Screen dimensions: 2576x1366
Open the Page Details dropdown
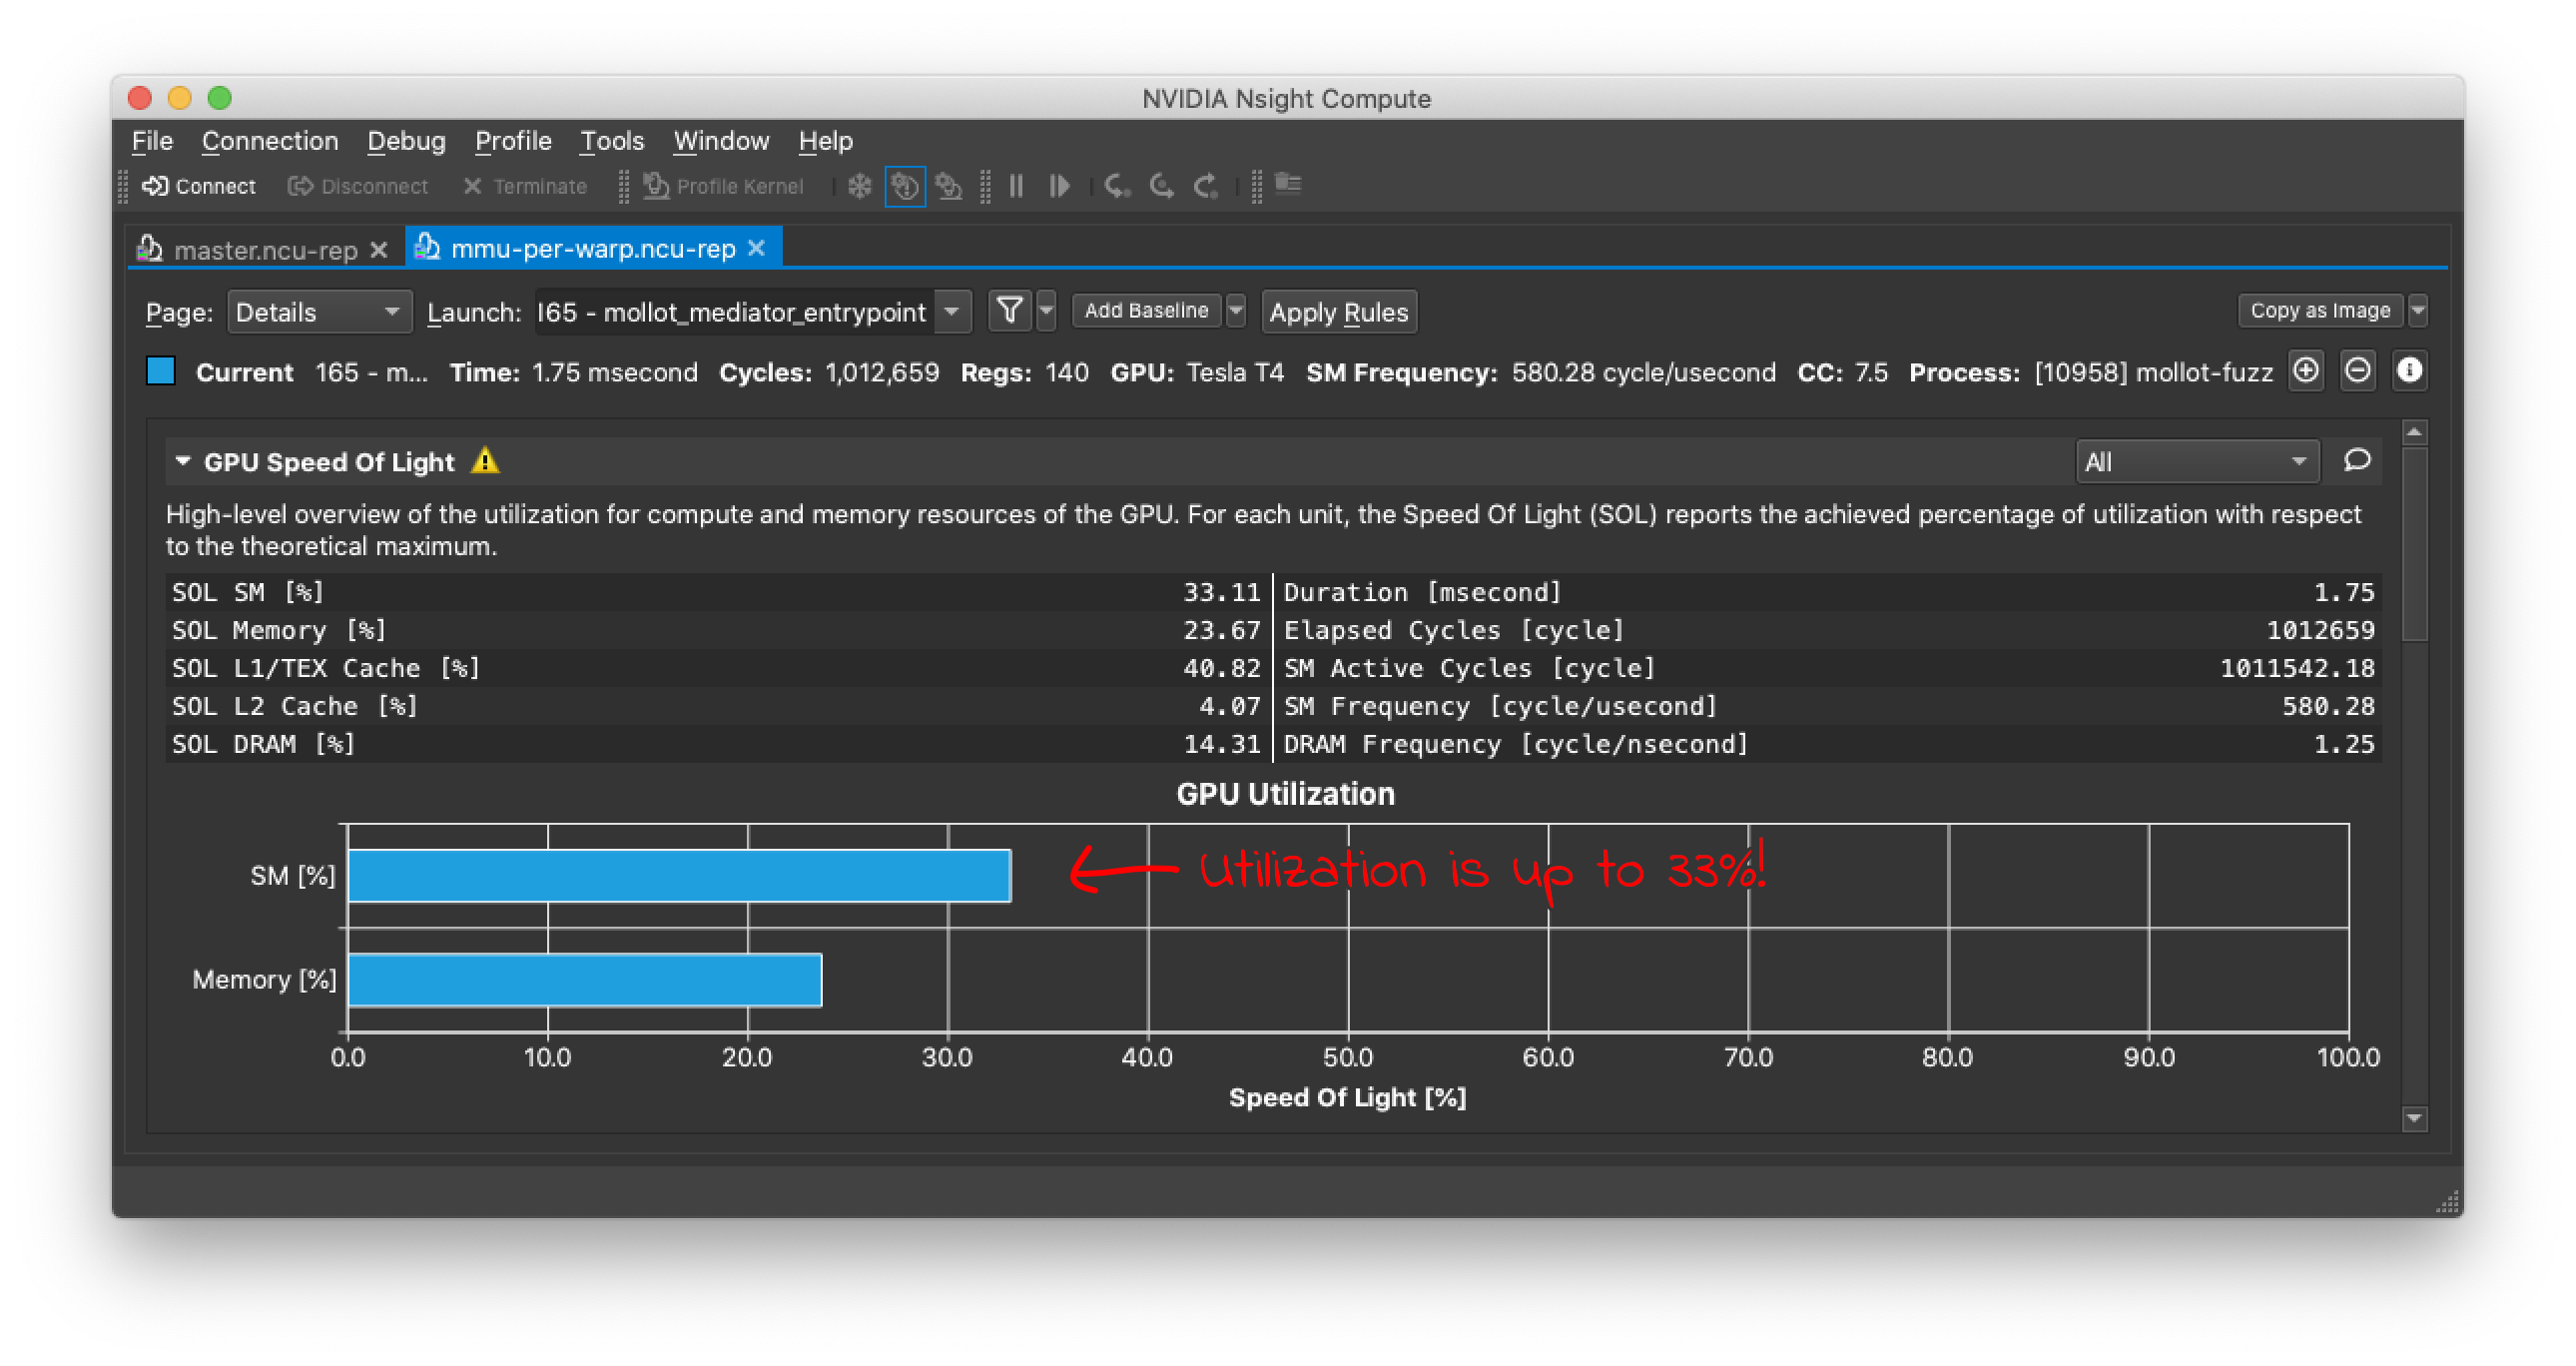tap(319, 312)
